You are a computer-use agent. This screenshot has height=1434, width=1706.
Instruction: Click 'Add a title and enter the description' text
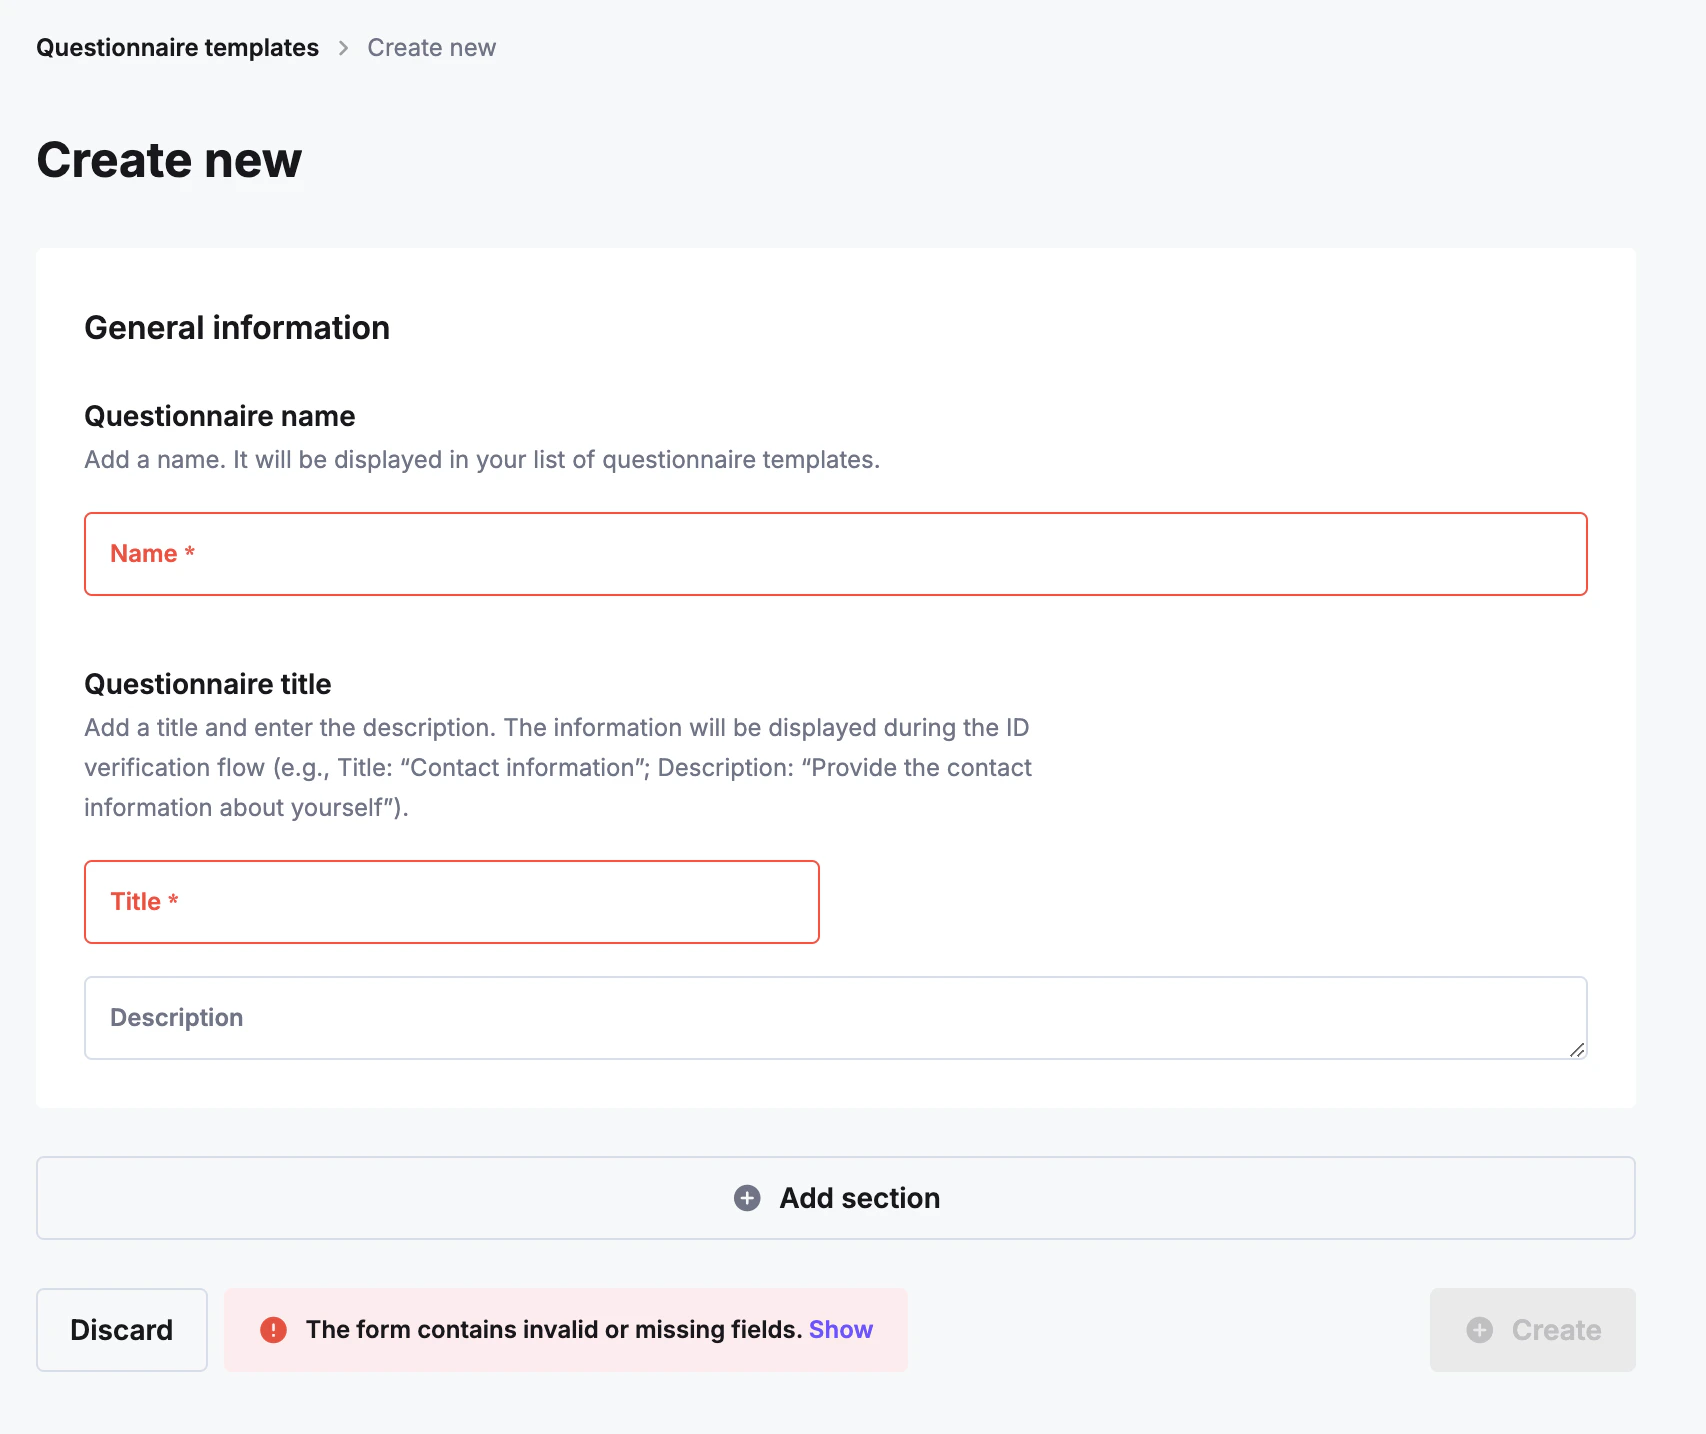pyautogui.click(x=558, y=768)
